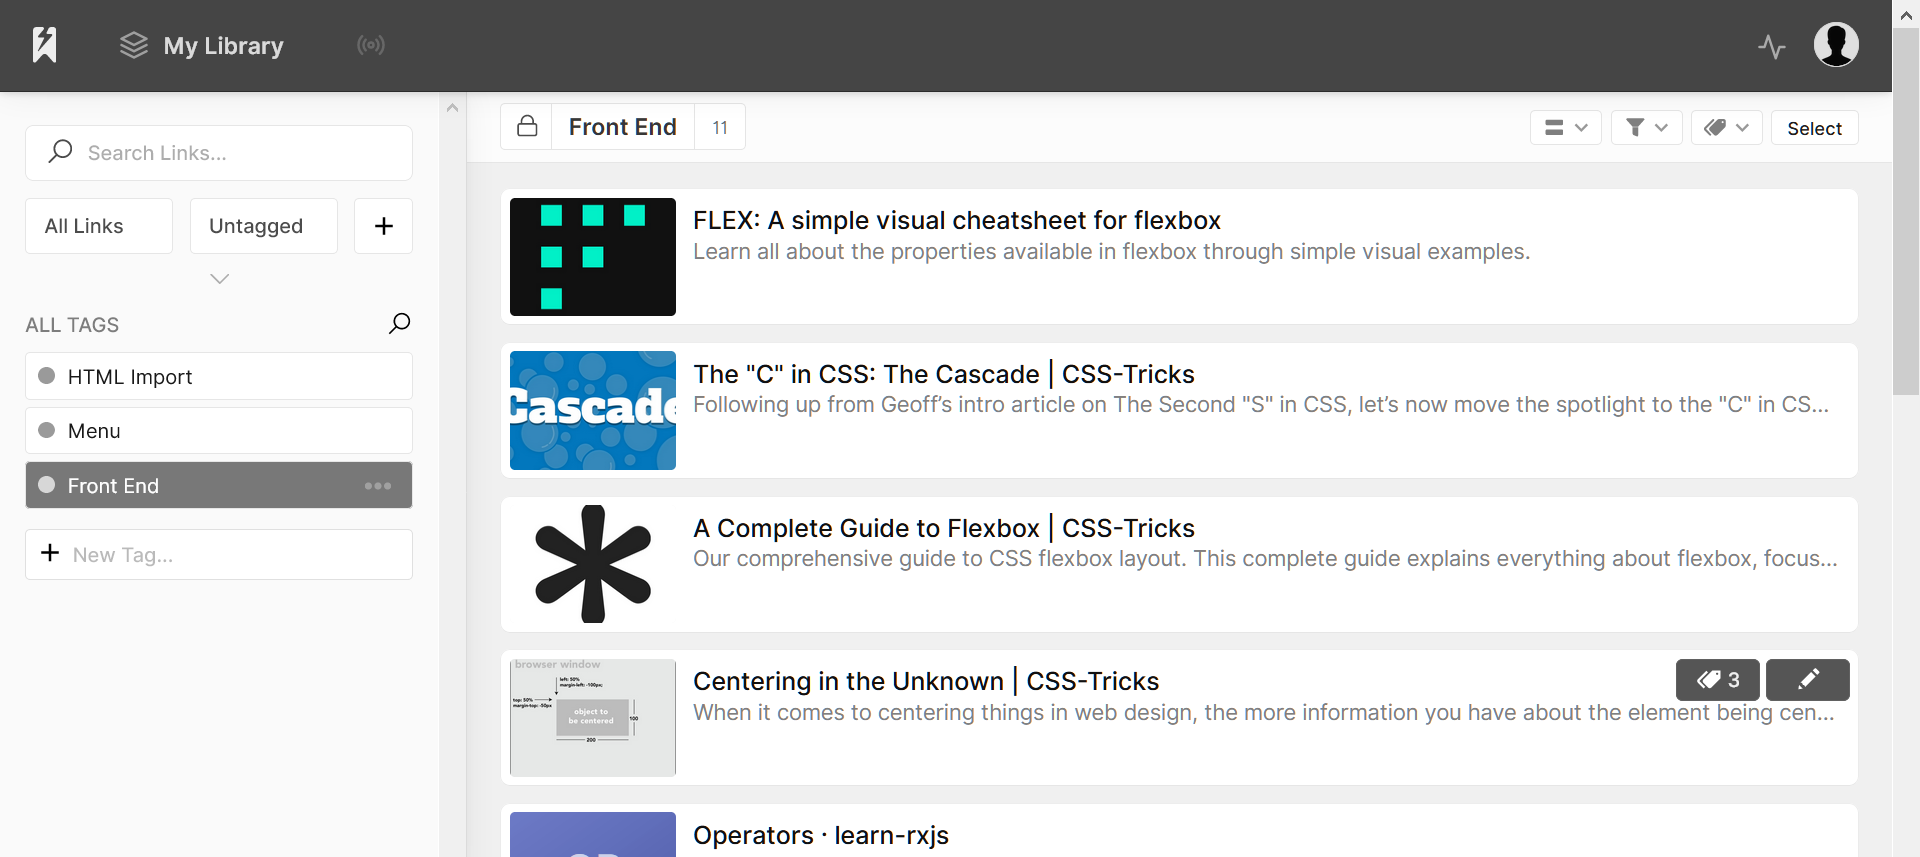
Task: Click the 11 links count badge
Action: [720, 127]
